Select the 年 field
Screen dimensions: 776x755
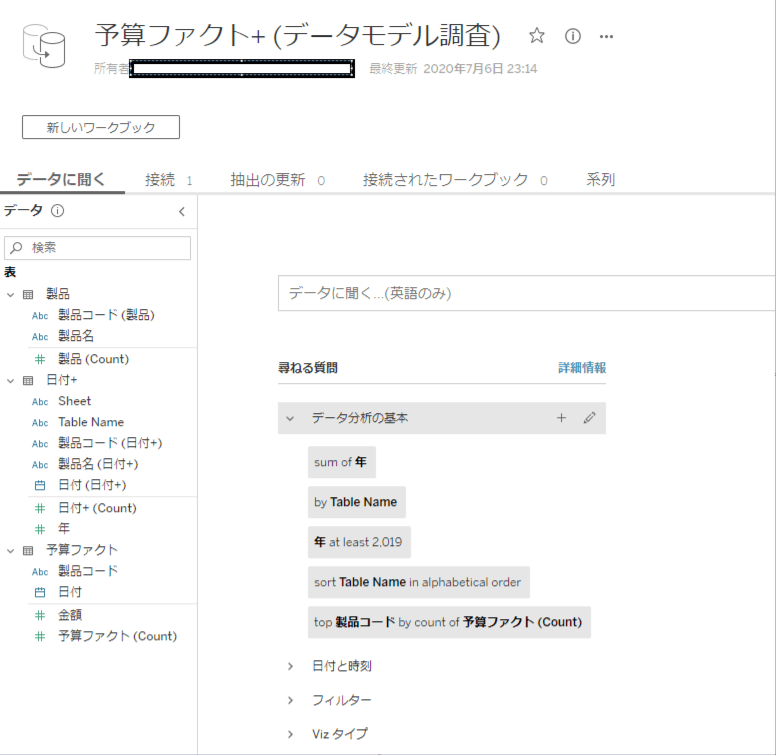click(x=64, y=529)
